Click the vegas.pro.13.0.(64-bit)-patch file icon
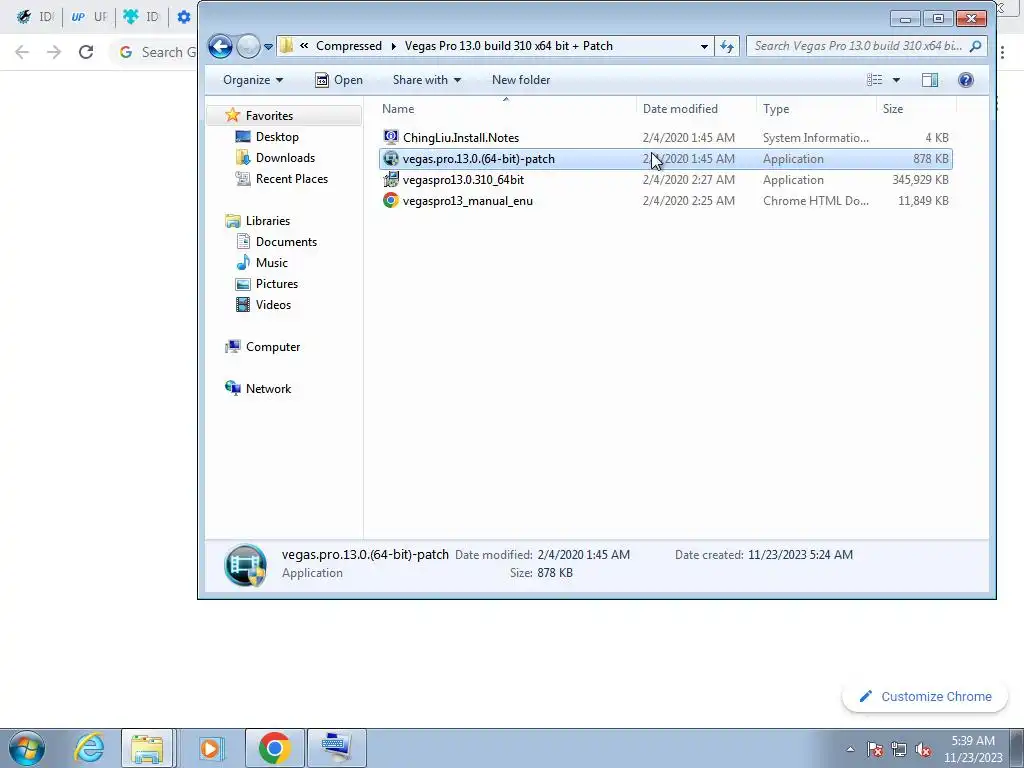Image resolution: width=1024 pixels, height=768 pixels. pyautogui.click(x=391, y=159)
